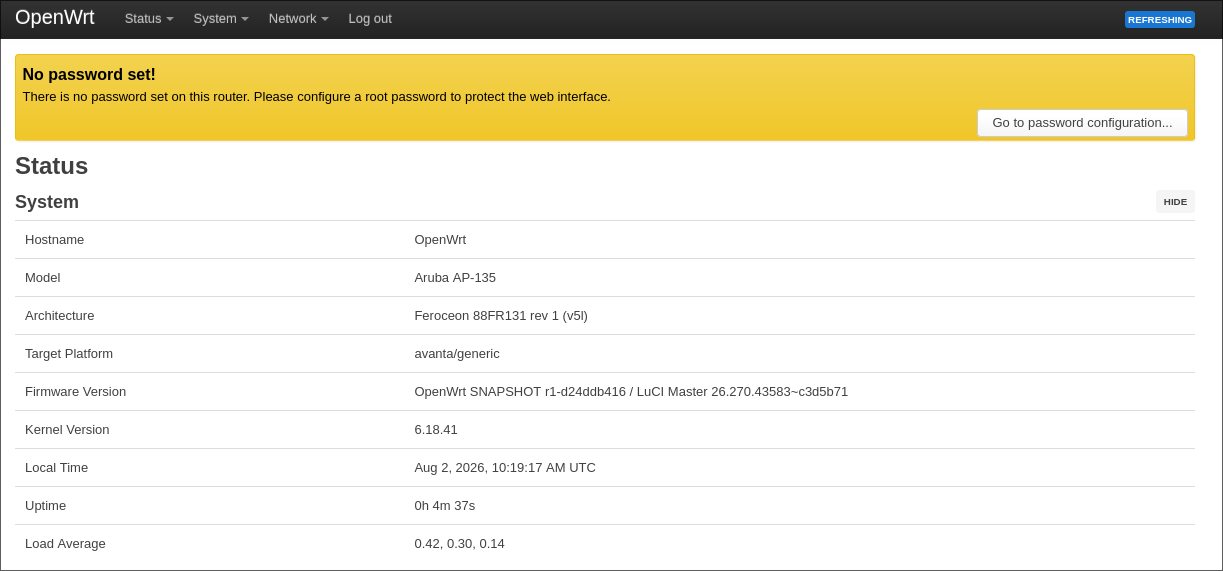Click the Target Platform row label

click(x=69, y=354)
